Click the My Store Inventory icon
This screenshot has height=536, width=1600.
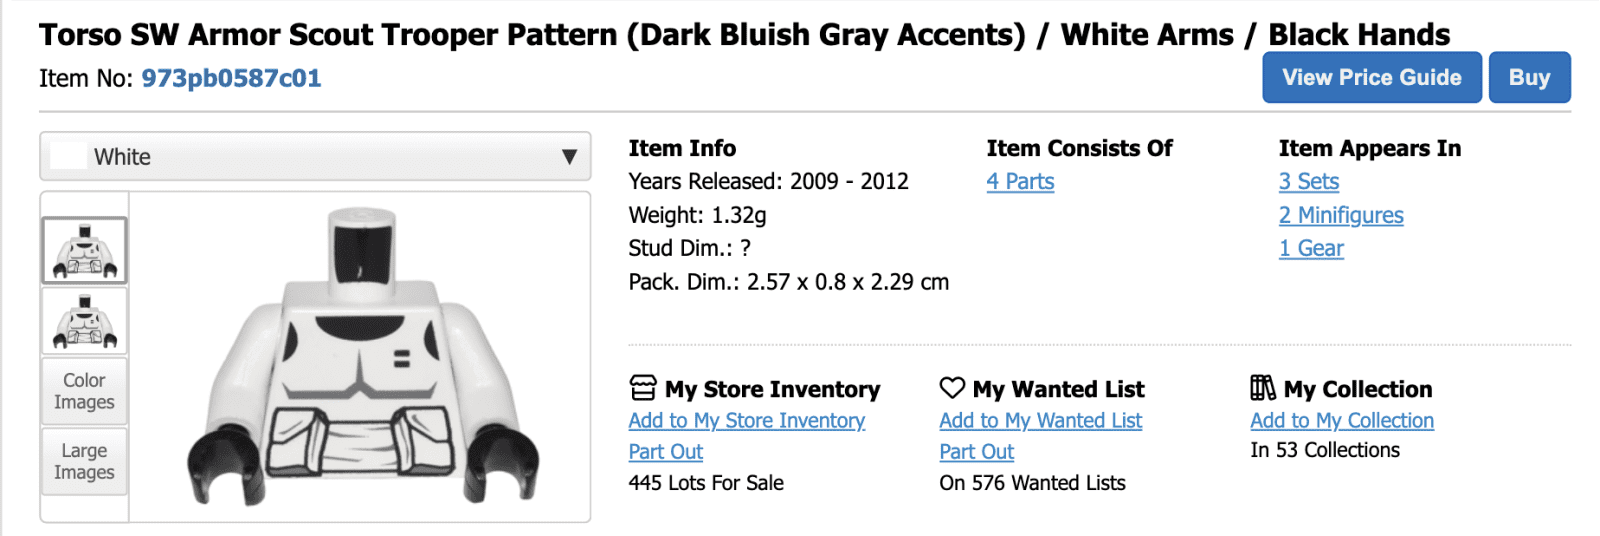click(x=643, y=388)
